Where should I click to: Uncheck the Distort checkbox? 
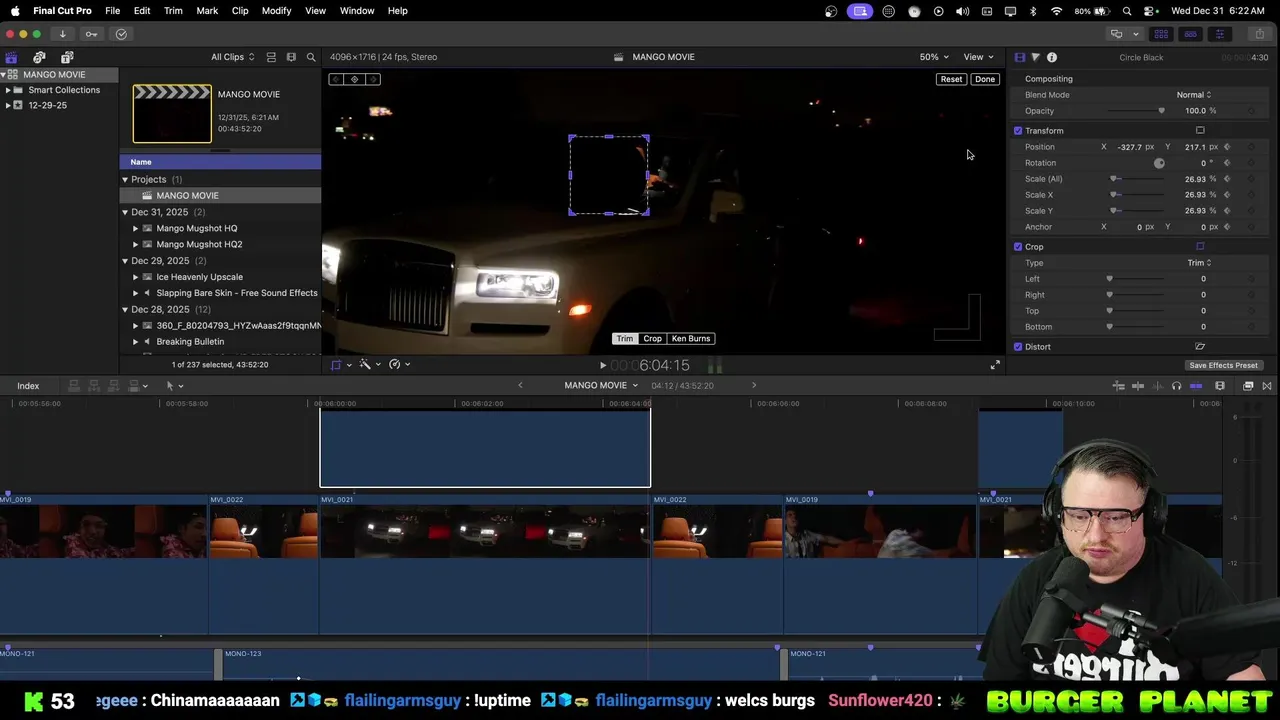pyautogui.click(x=1018, y=346)
